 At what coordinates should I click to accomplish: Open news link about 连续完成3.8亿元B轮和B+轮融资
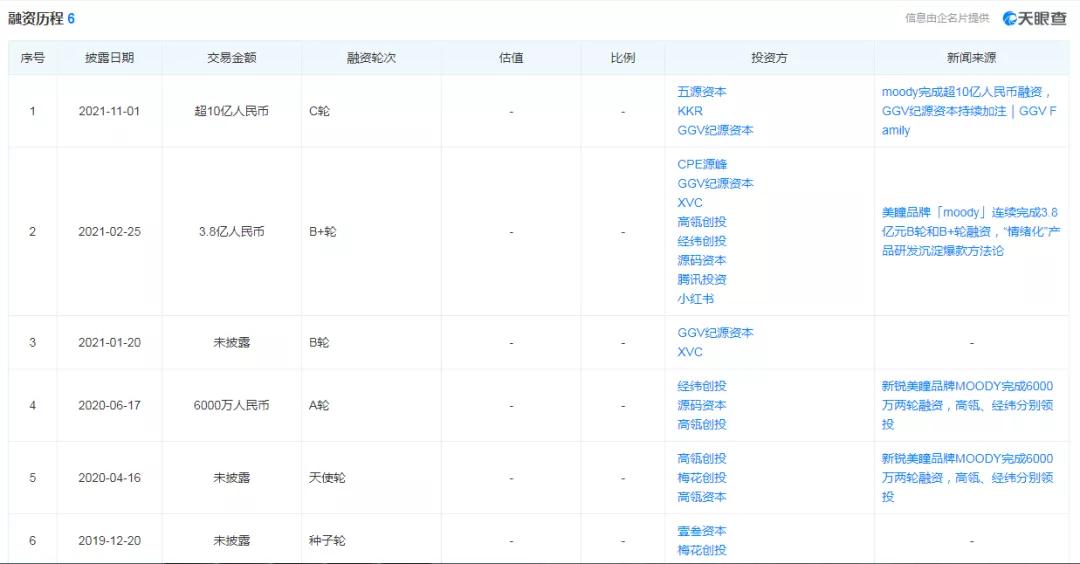point(970,231)
